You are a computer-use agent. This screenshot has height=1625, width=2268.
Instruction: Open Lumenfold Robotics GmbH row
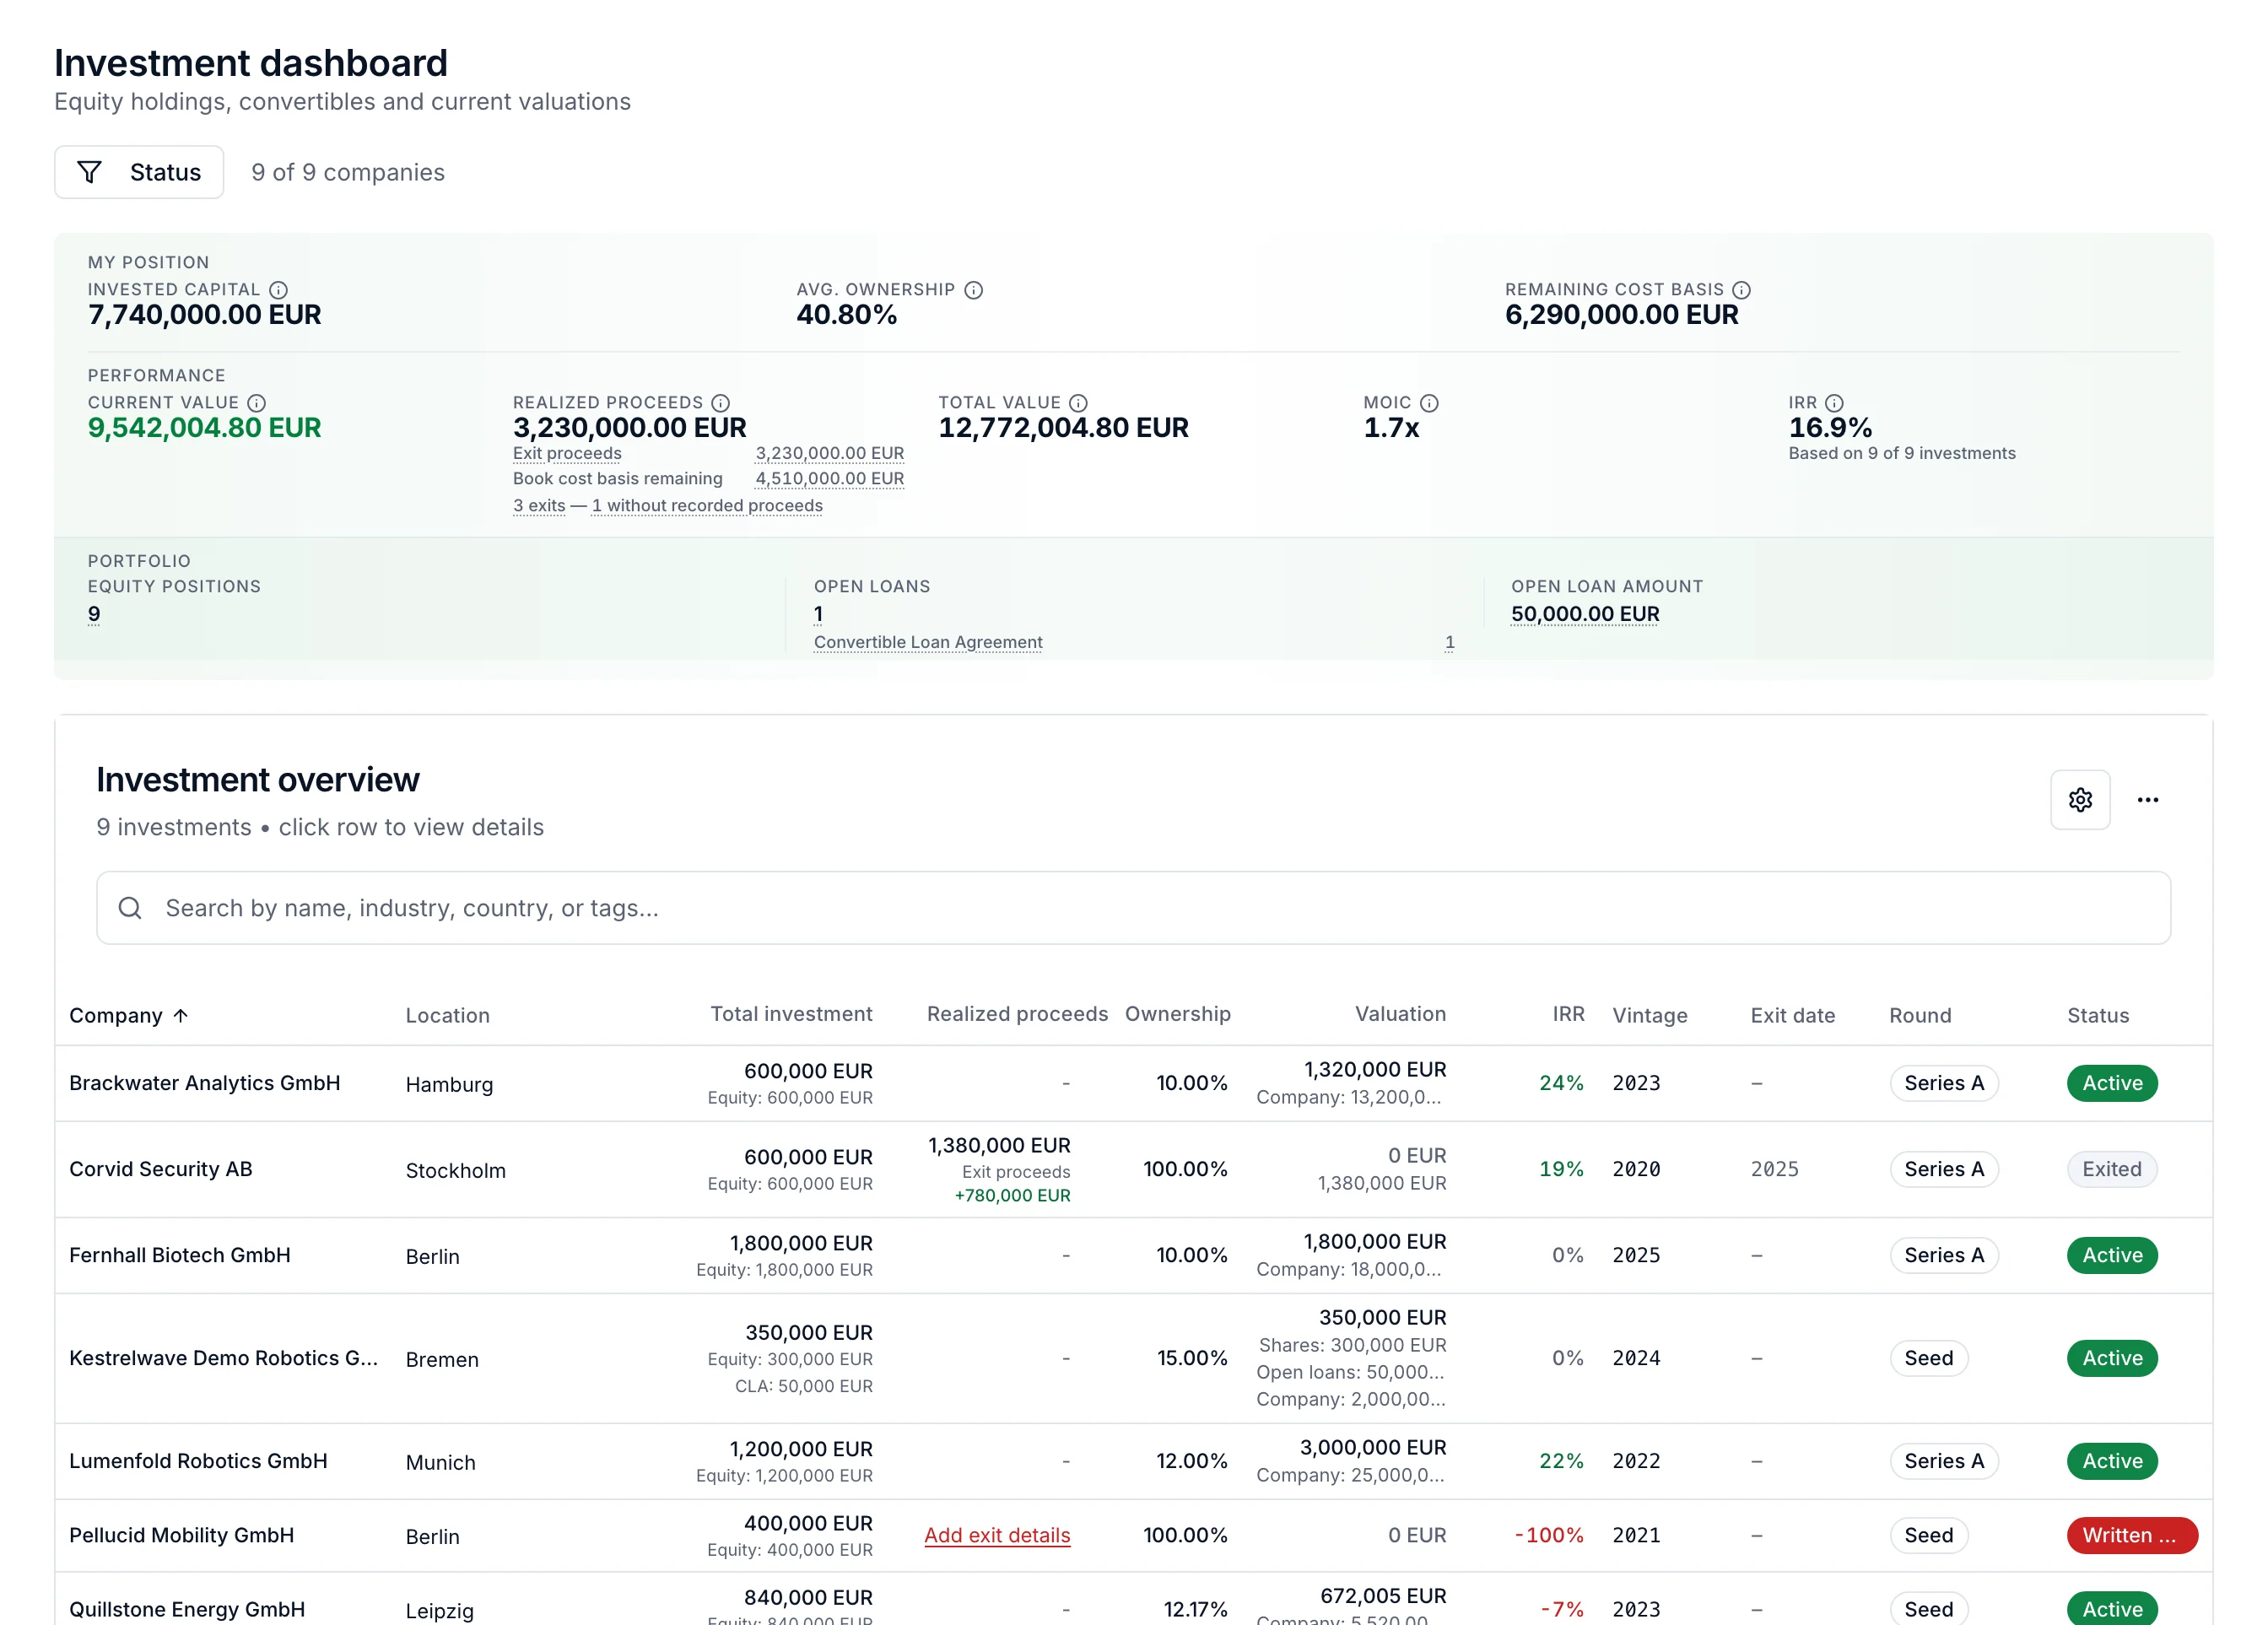tap(1133, 1461)
